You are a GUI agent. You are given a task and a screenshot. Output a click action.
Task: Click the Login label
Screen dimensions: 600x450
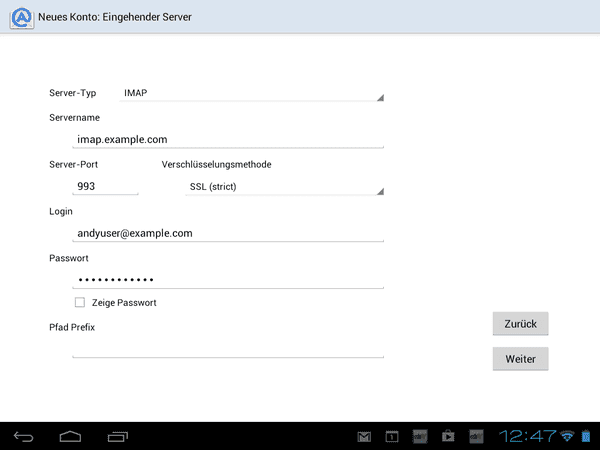(61, 212)
